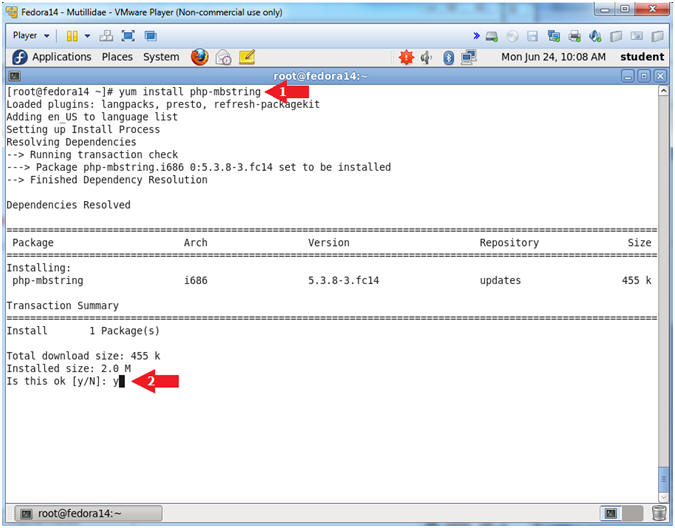The width and height of the screenshot is (675, 528).
Task: Click the 'Arch' column header text
Action: point(195,243)
